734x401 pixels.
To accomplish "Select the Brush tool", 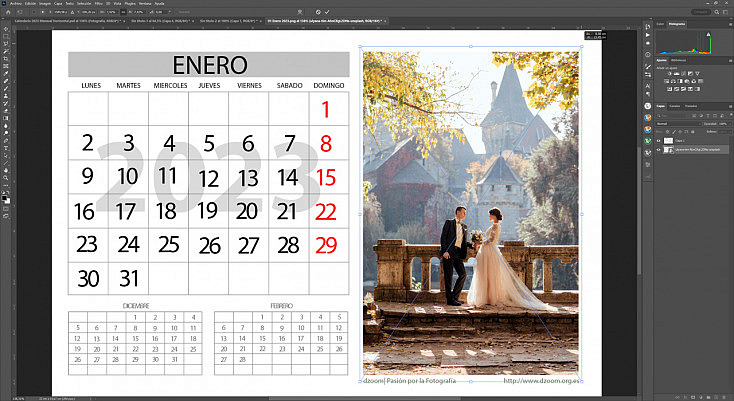I will [x=6, y=88].
